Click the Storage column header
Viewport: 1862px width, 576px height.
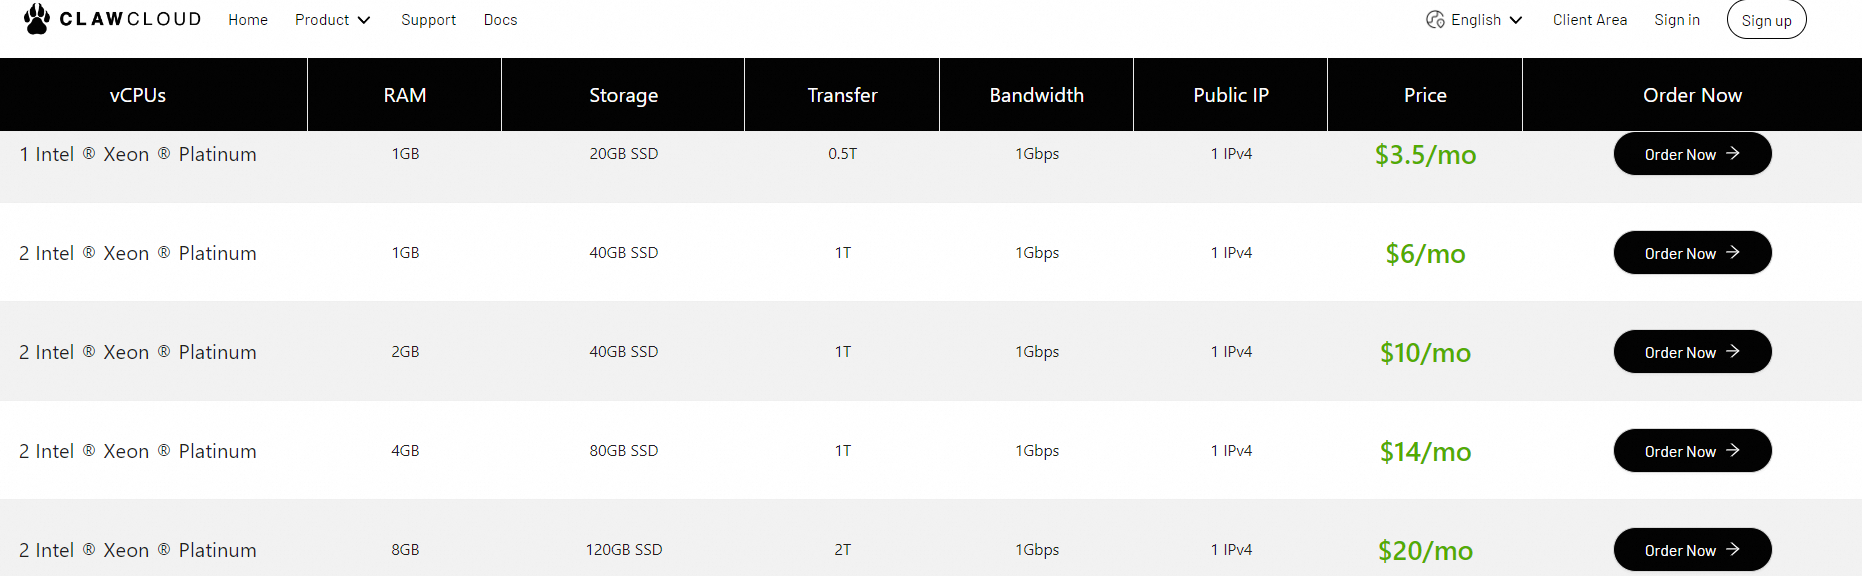[x=623, y=95]
